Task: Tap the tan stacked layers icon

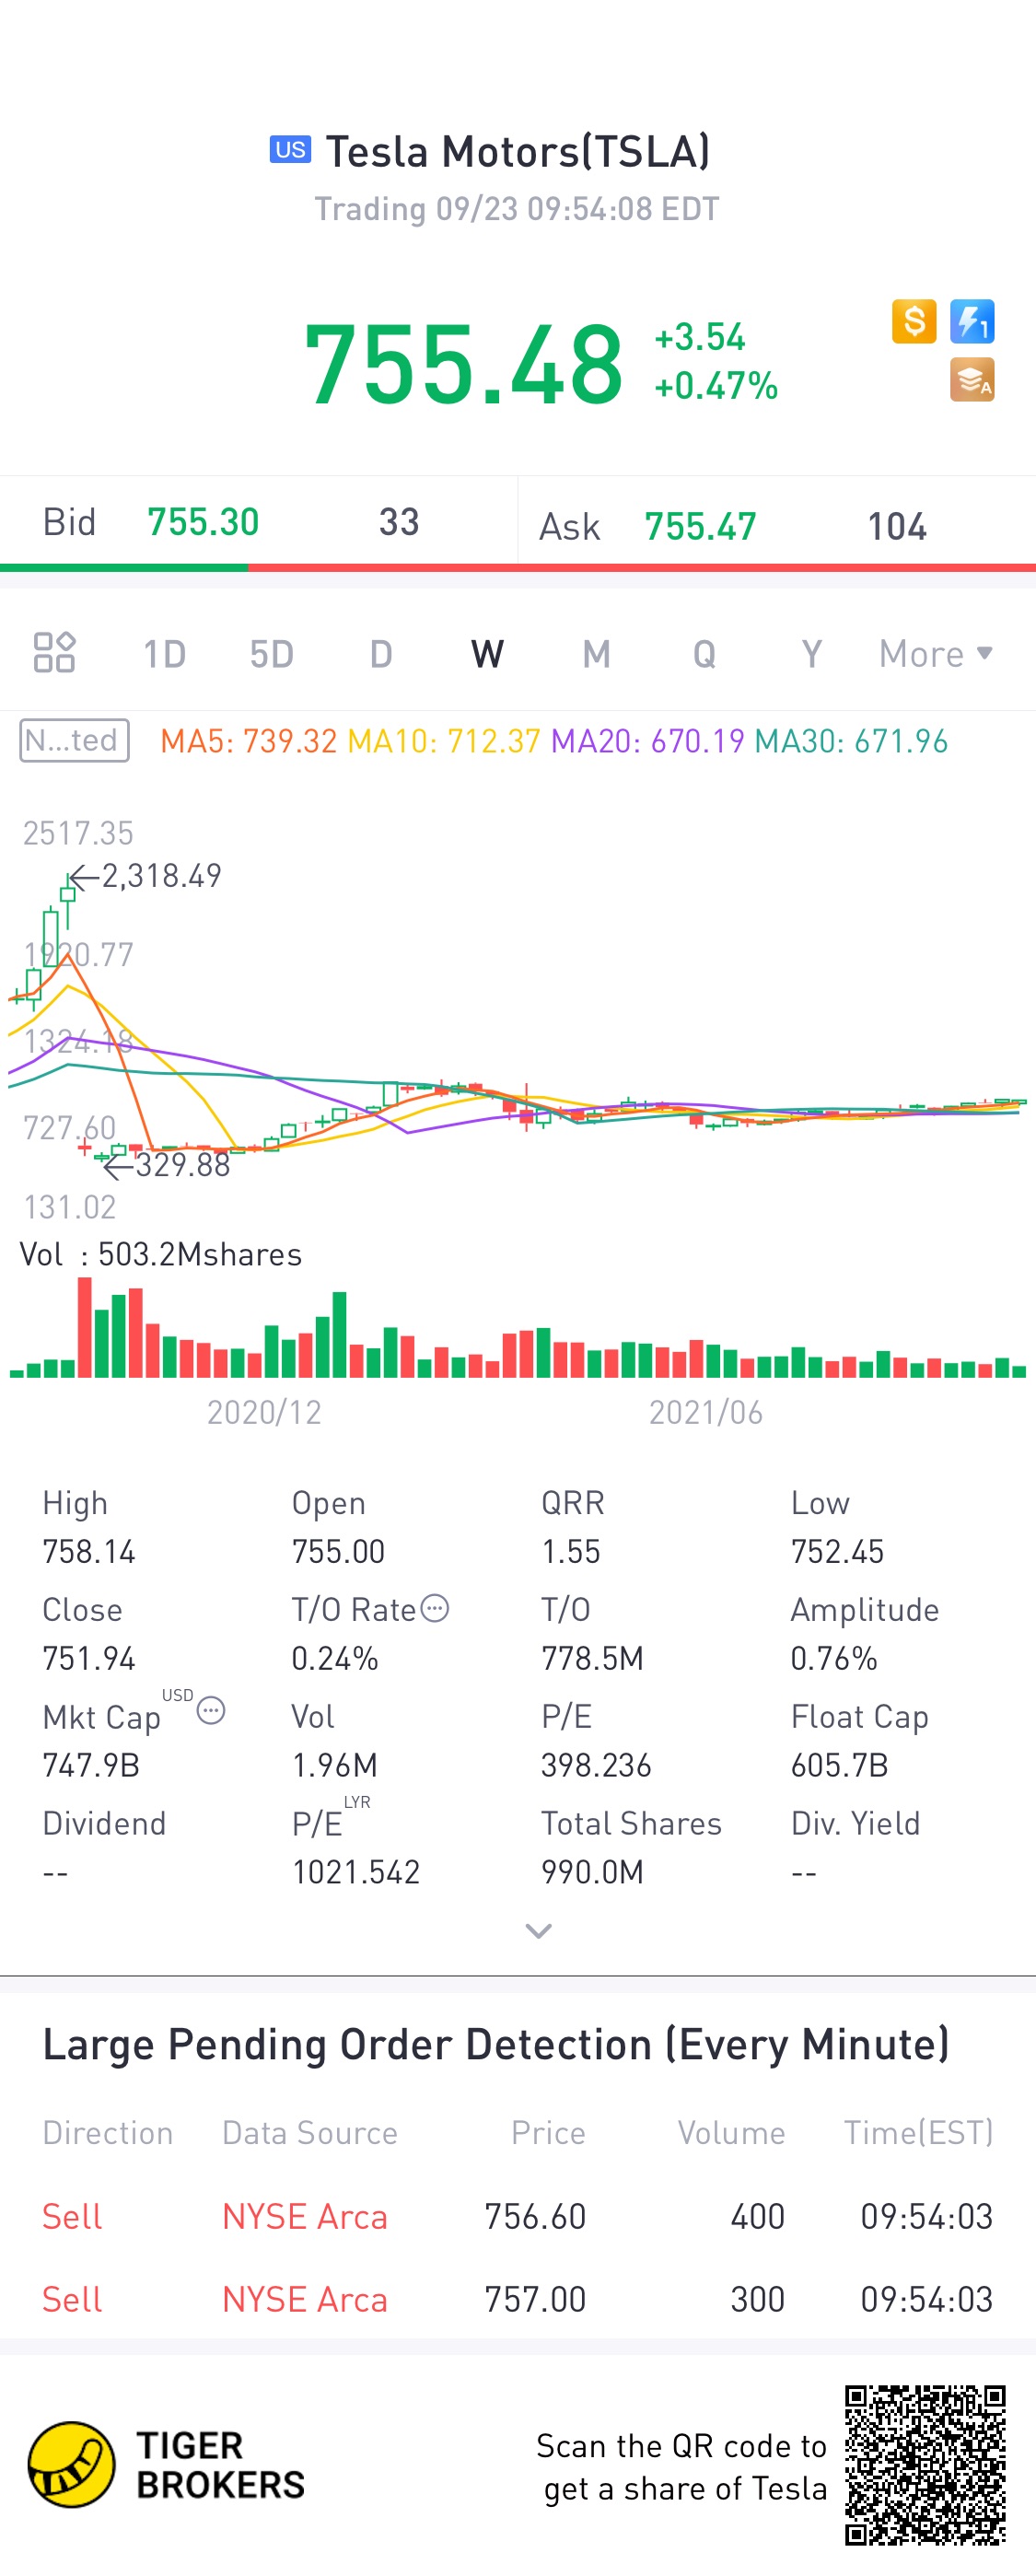Action: coord(972,380)
